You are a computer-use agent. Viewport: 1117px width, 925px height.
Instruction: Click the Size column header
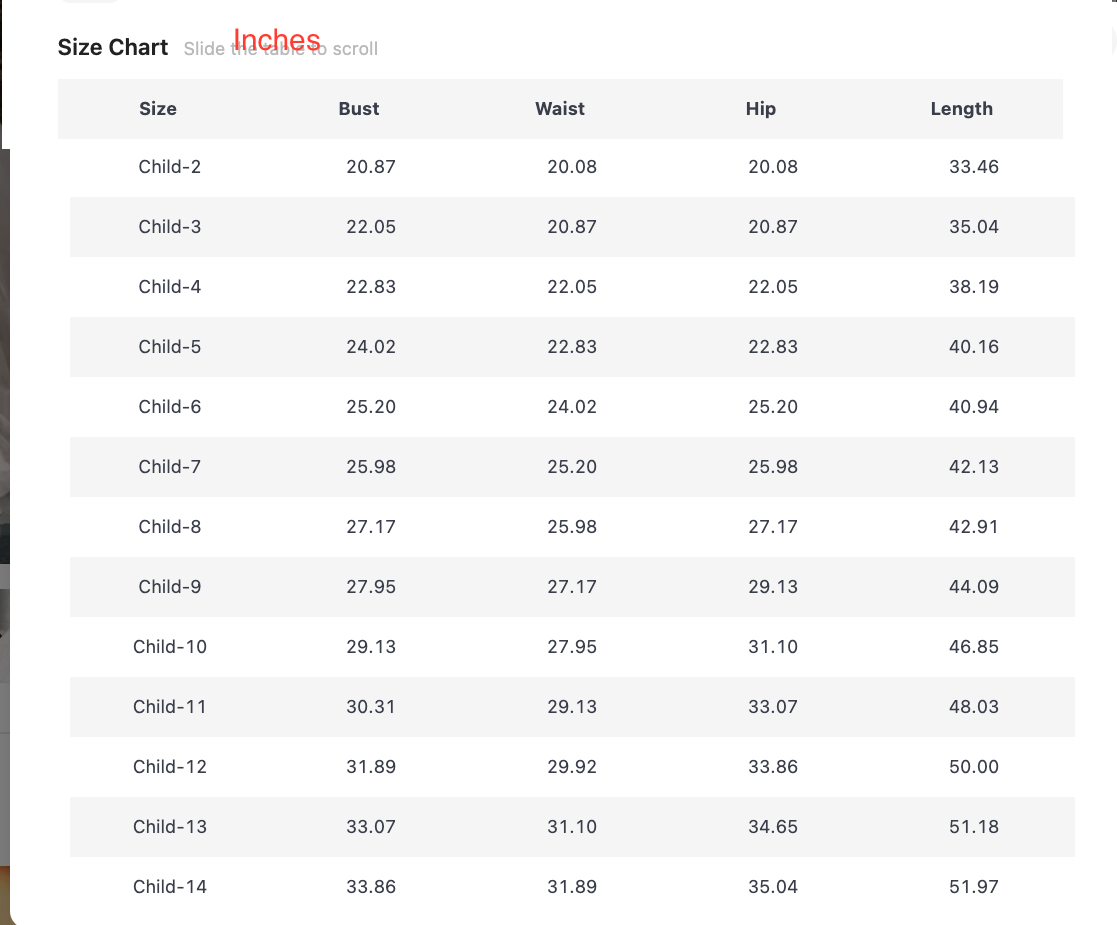click(x=158, y=109)
